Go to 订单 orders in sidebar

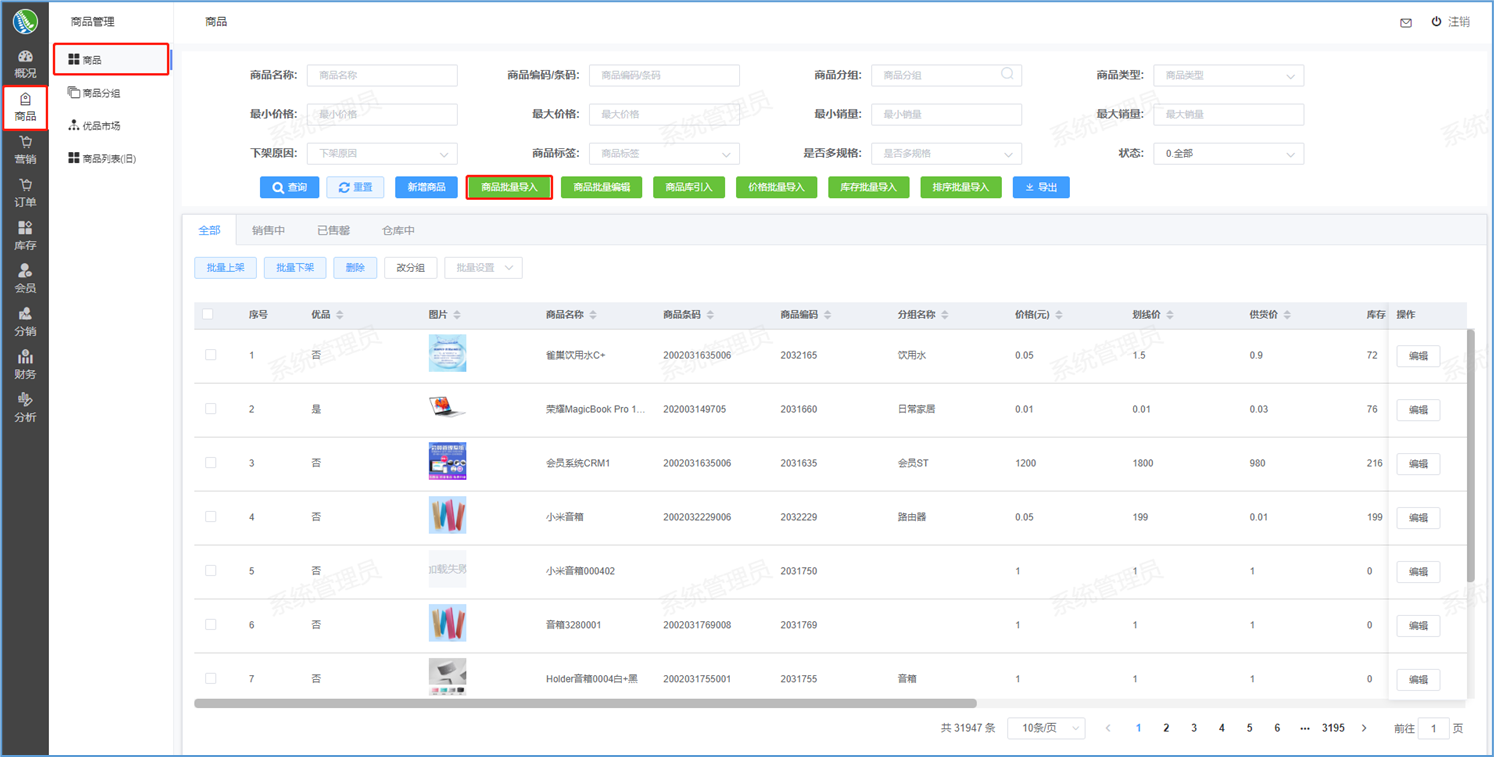tap(25, 193)
